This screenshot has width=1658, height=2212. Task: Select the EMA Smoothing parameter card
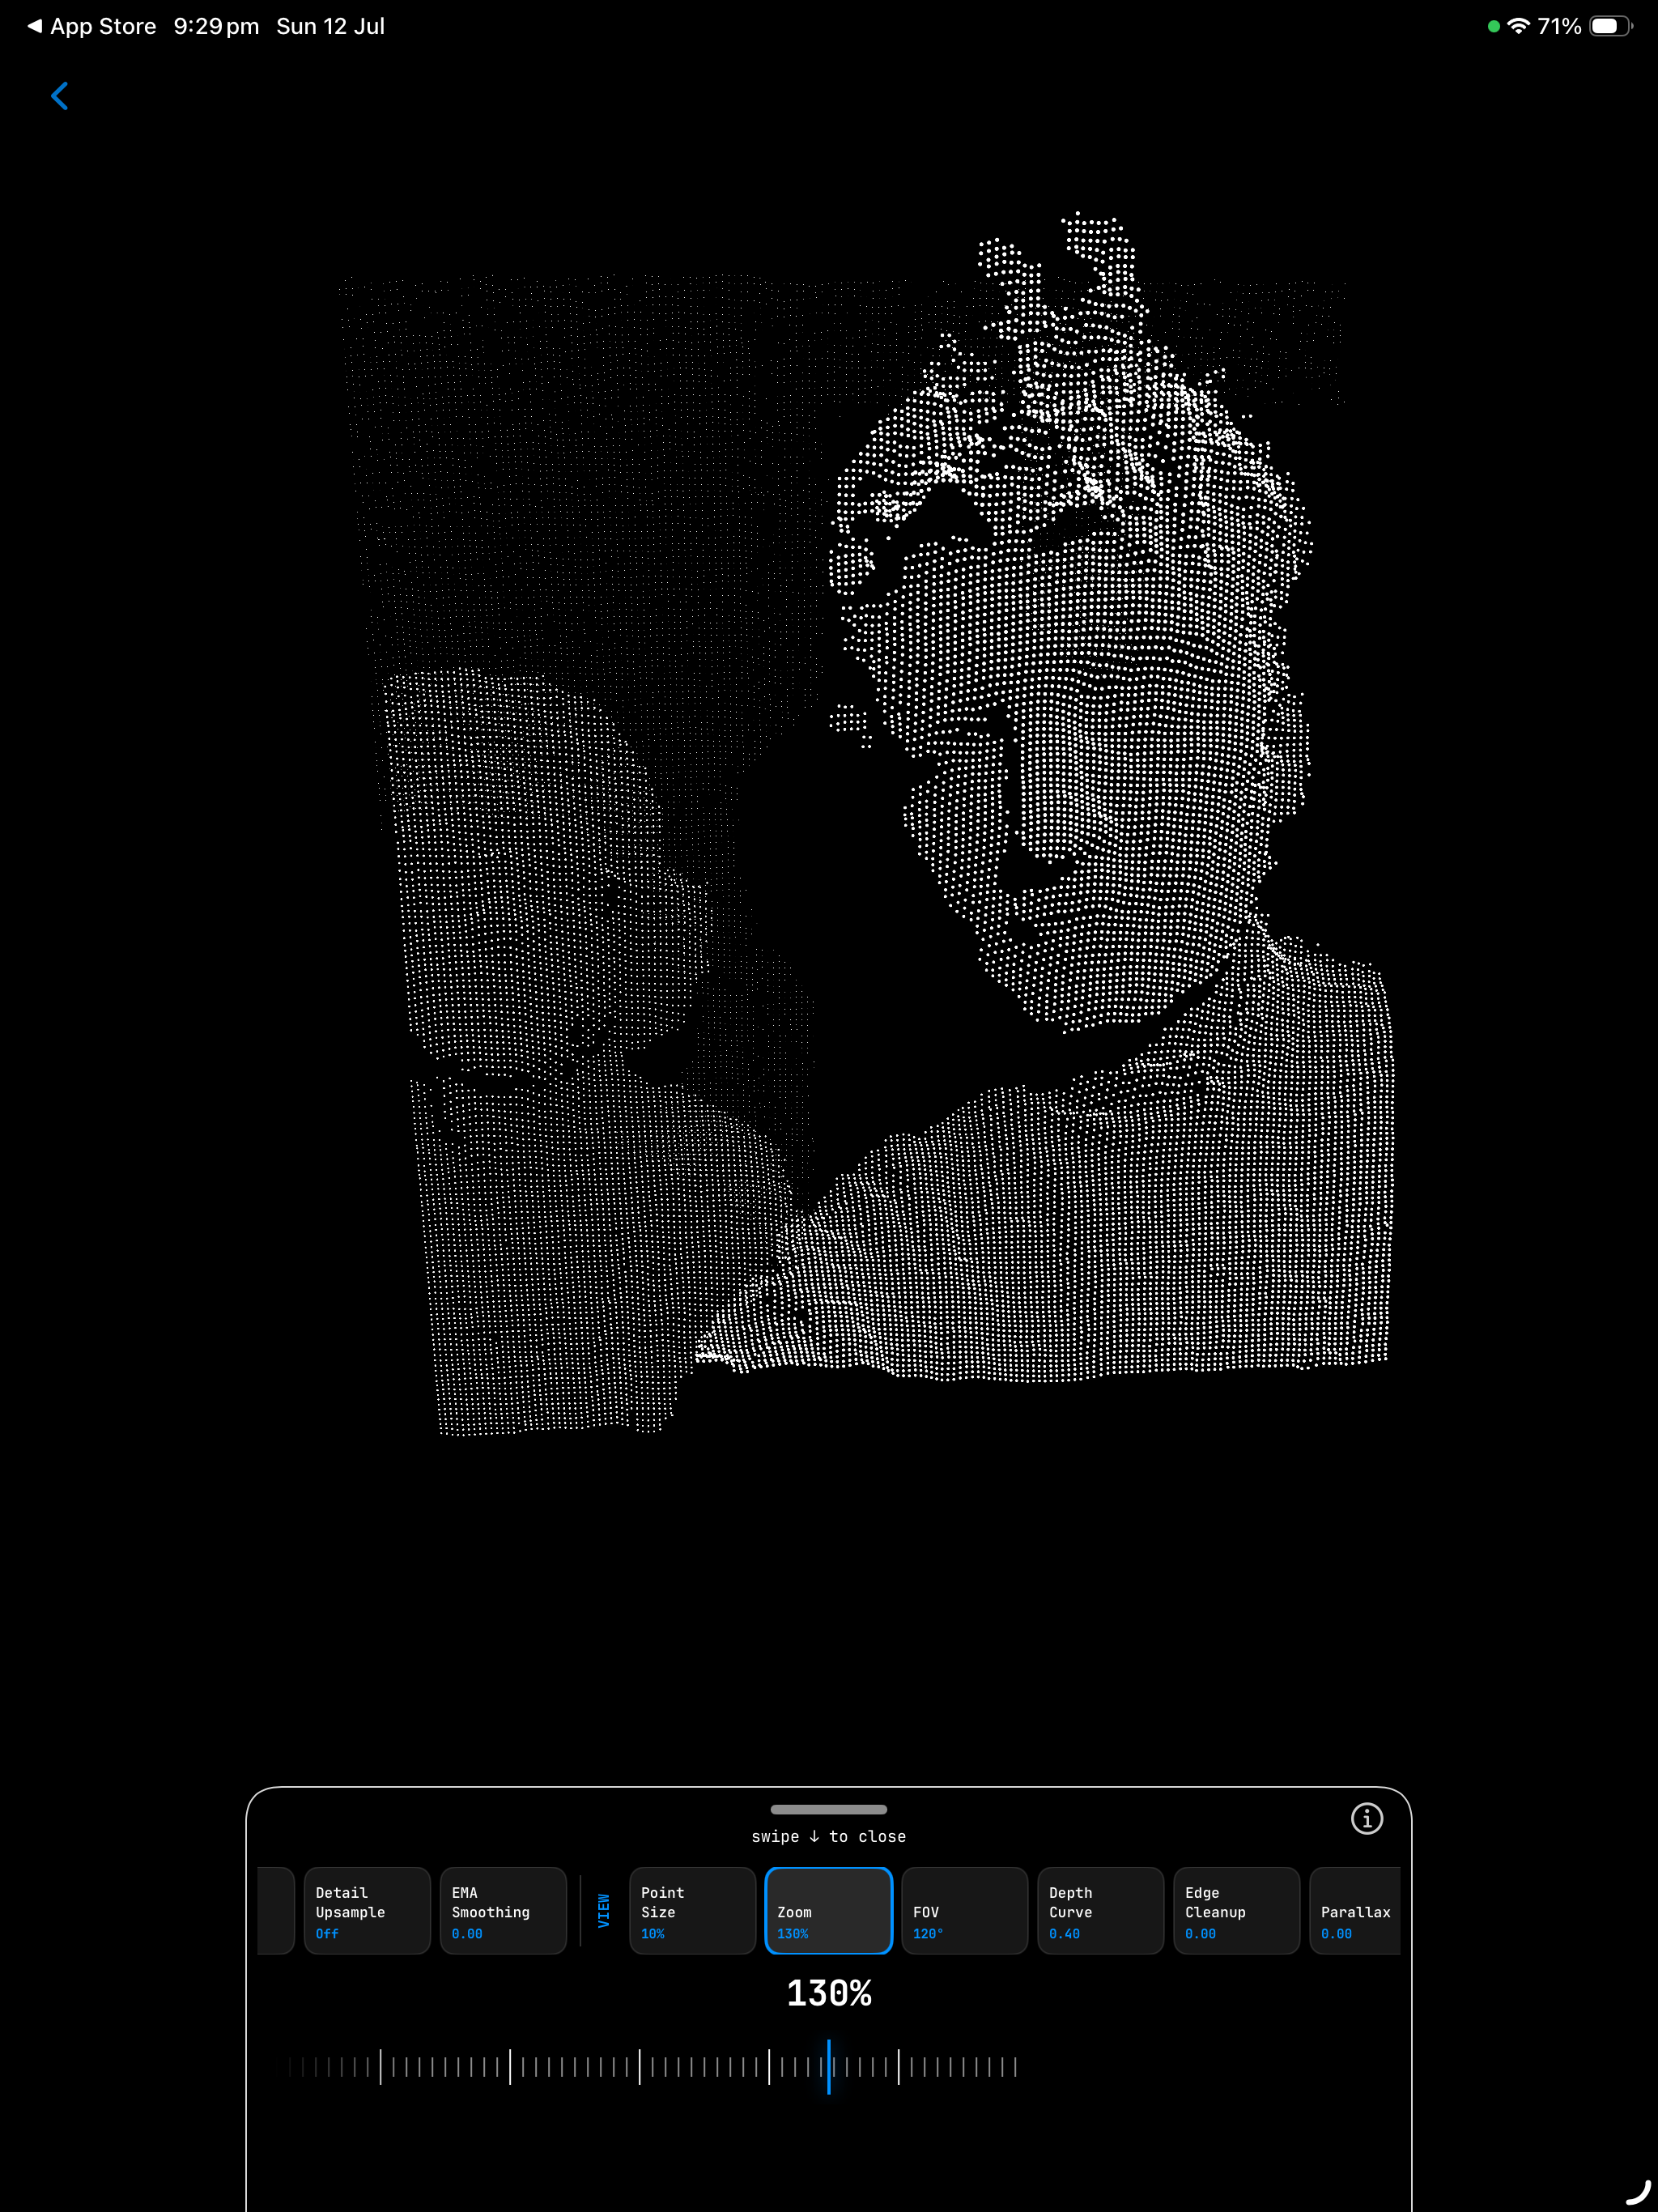click(503, 1910)
